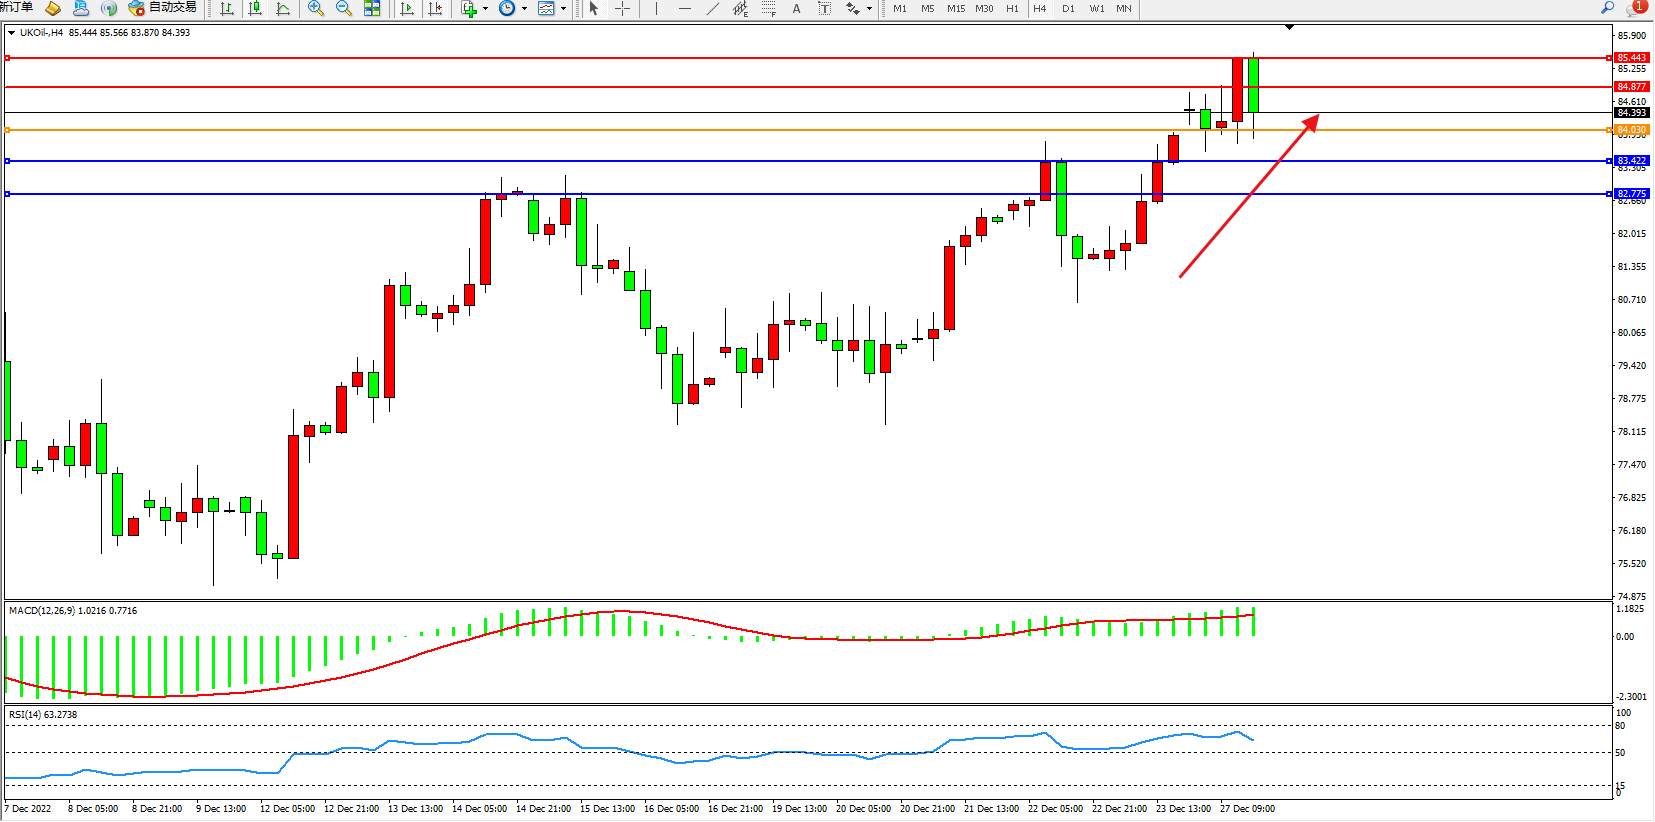Viewport: 1655px width, 822px height.
Task: Pick the horizontal line drawing tool
Action: point(684,9)
